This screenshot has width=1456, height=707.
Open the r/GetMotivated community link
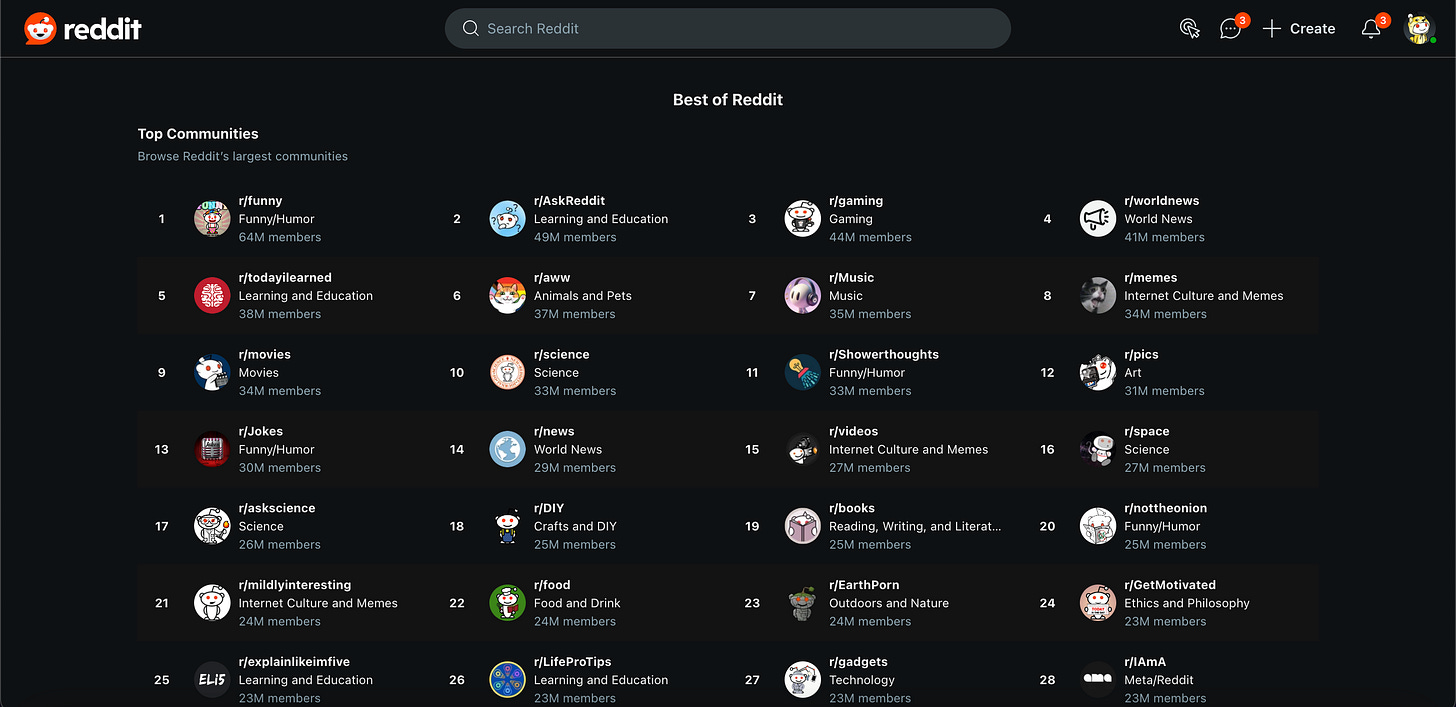1170,586
